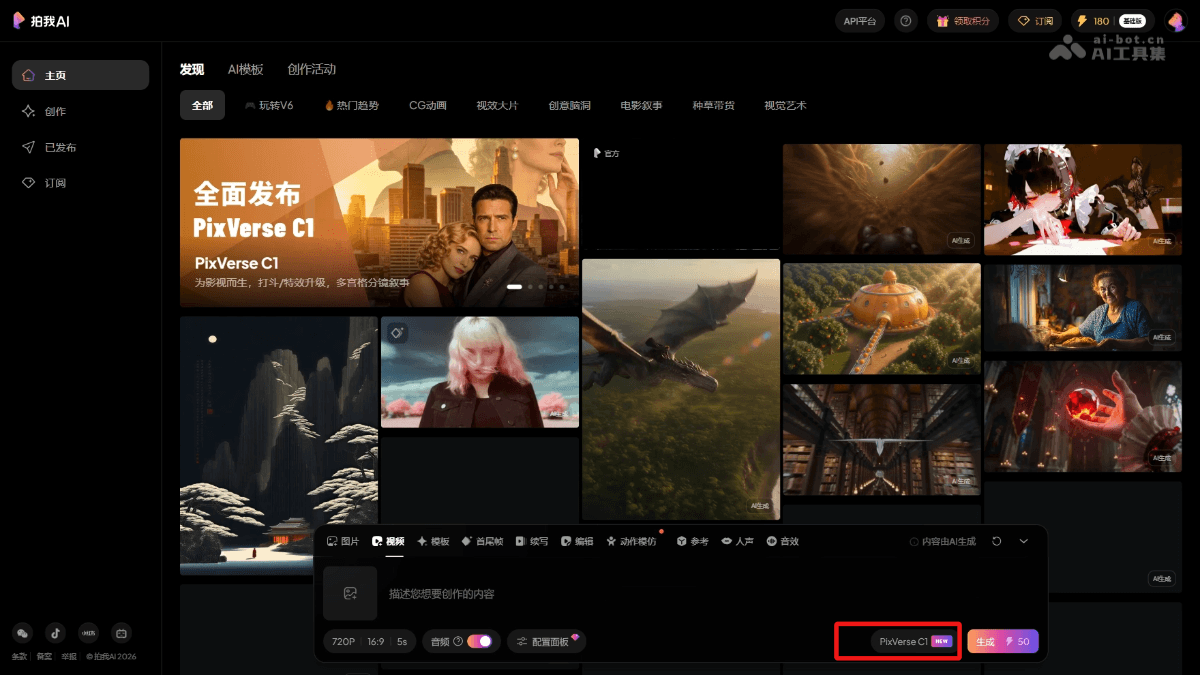Switch to the 发现 tab
The height and width of the screenshot is (675, 1200).
click(192, 69)
